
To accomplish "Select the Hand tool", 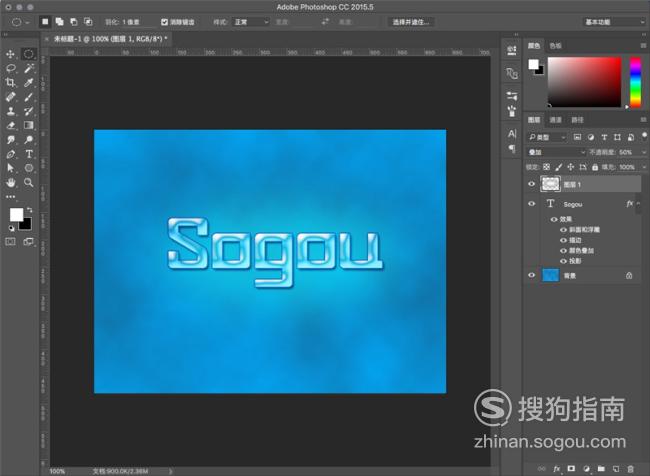I will point(11,182).
